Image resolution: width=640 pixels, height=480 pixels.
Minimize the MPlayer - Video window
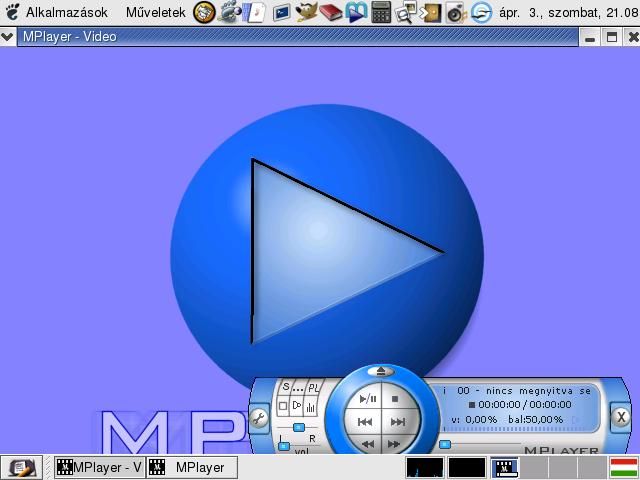(589, 38)
